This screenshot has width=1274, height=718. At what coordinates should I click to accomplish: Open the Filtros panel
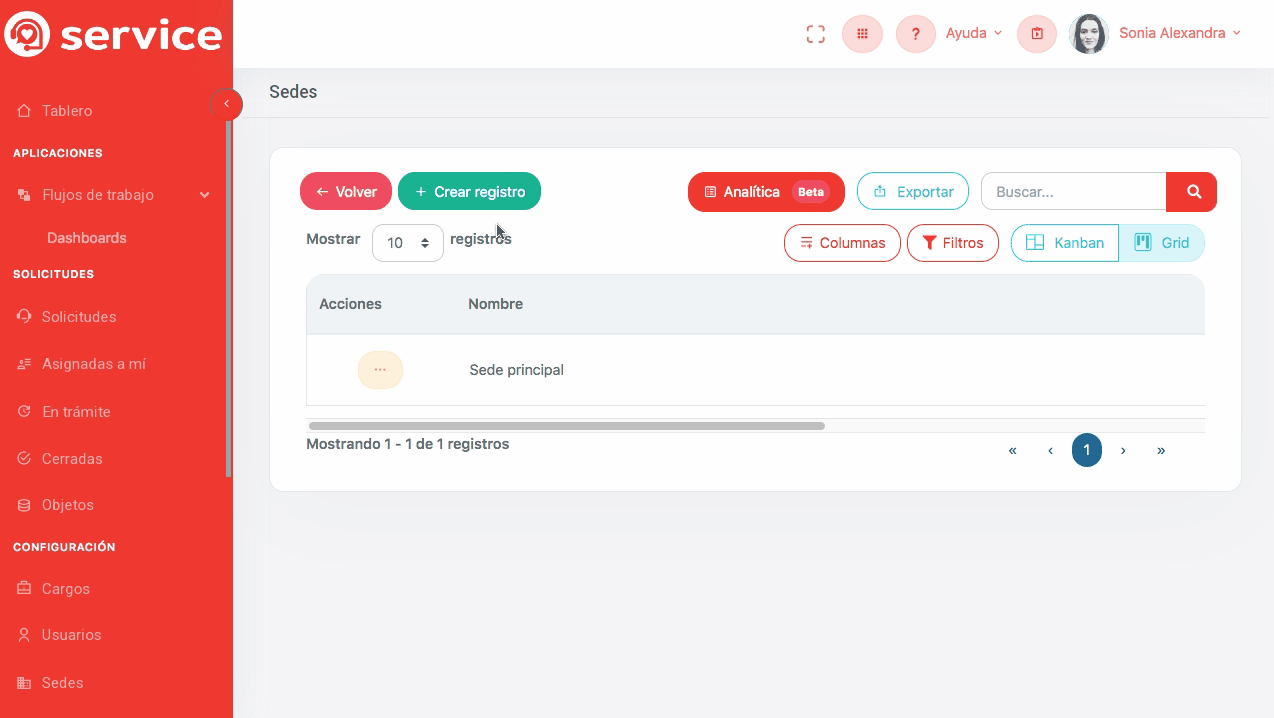pos(953,243)
